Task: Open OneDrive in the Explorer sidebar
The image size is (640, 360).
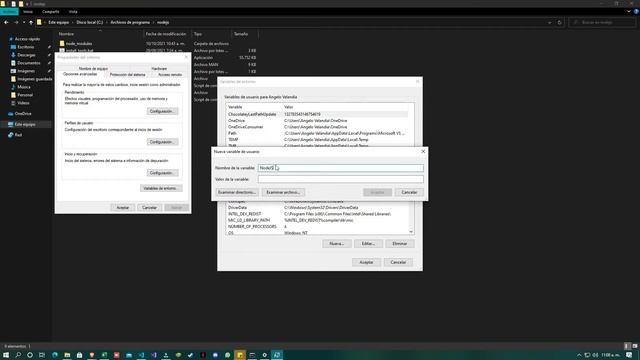Action: click(22, 114)
